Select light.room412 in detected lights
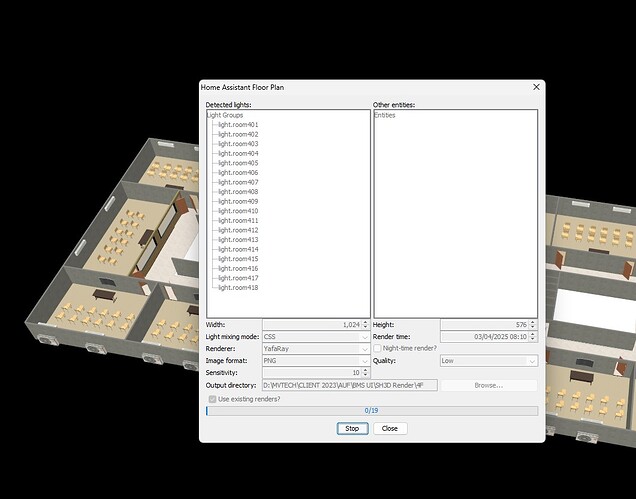The width and height of the screenshot is (636, 499). 238,230
